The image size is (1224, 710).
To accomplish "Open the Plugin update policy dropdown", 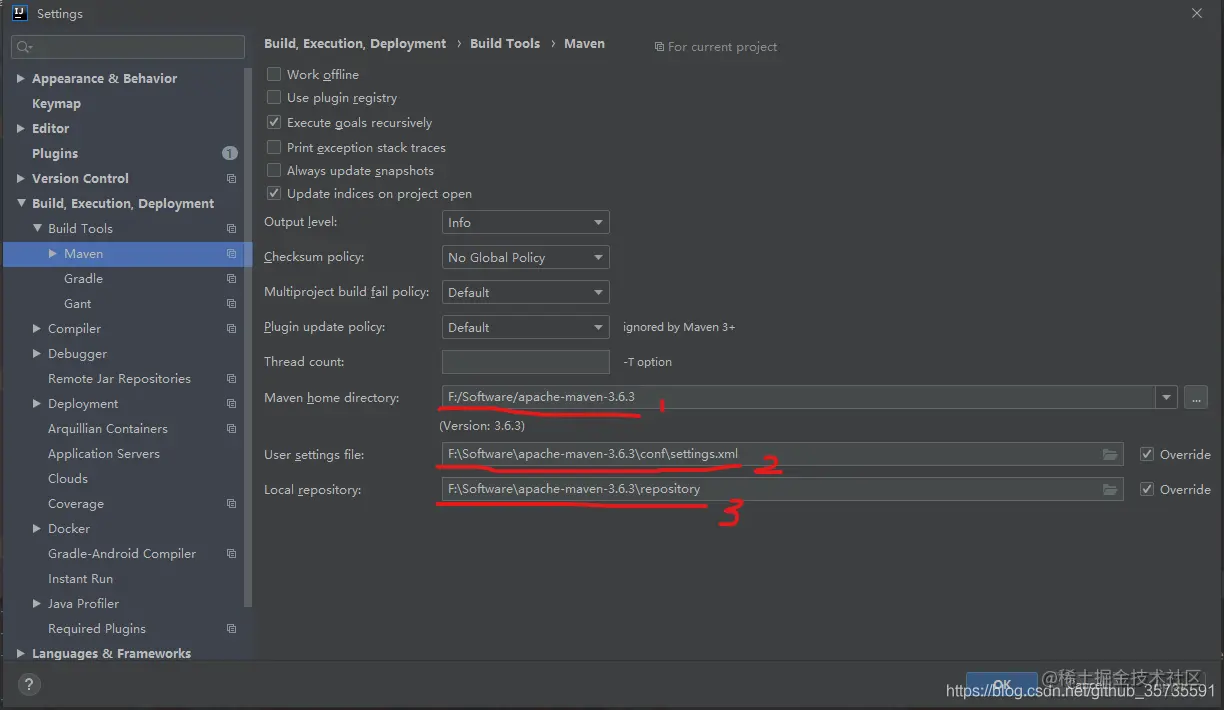I will click(x=526, y=328).
